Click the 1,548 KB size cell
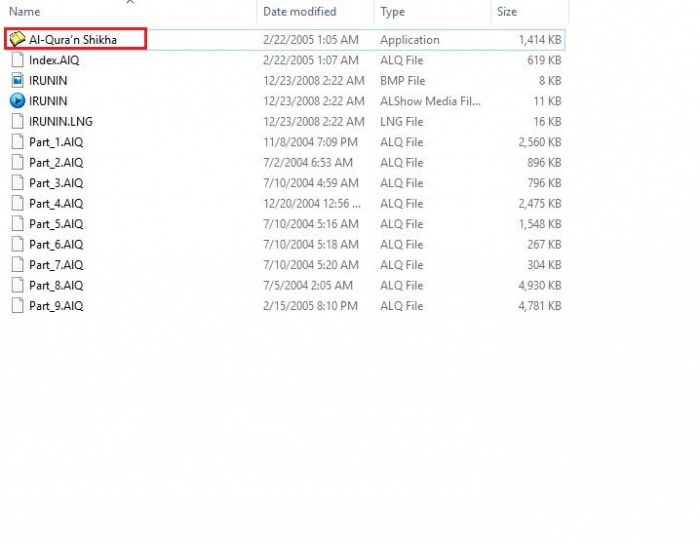The image size is (700, 543). tap(540, 224)
